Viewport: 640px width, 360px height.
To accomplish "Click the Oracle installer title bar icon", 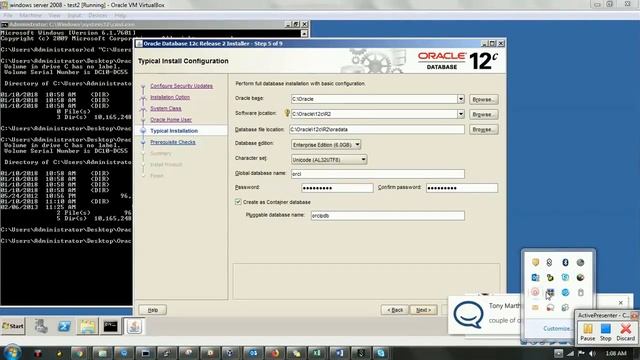I will [x=139, y=44].
